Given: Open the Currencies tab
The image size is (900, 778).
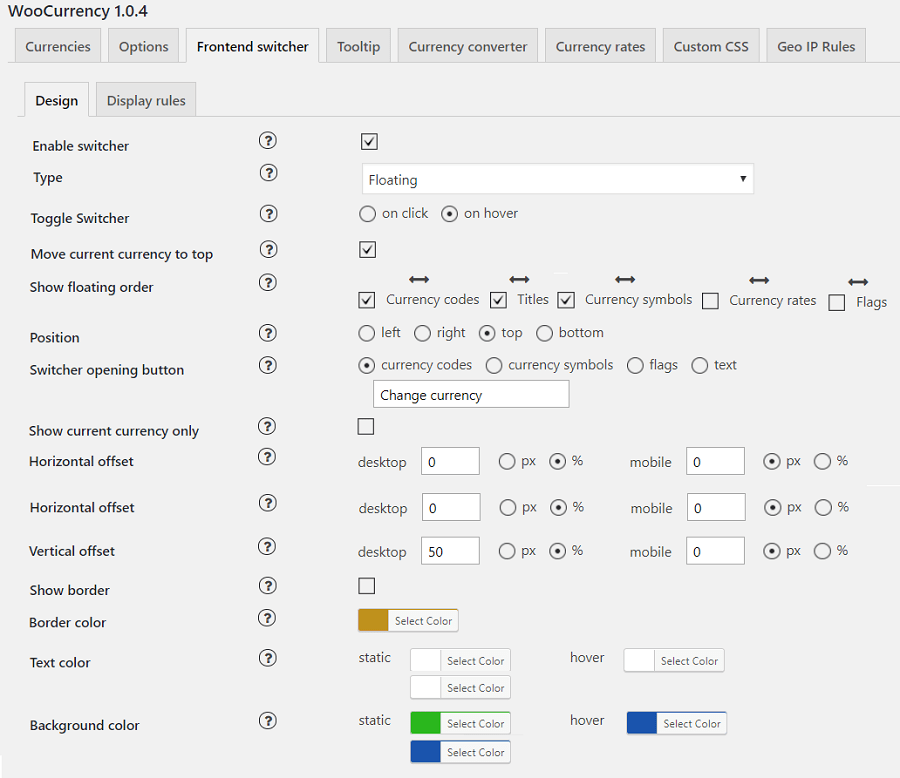Looking at the screenshot, I should [57, 46].
